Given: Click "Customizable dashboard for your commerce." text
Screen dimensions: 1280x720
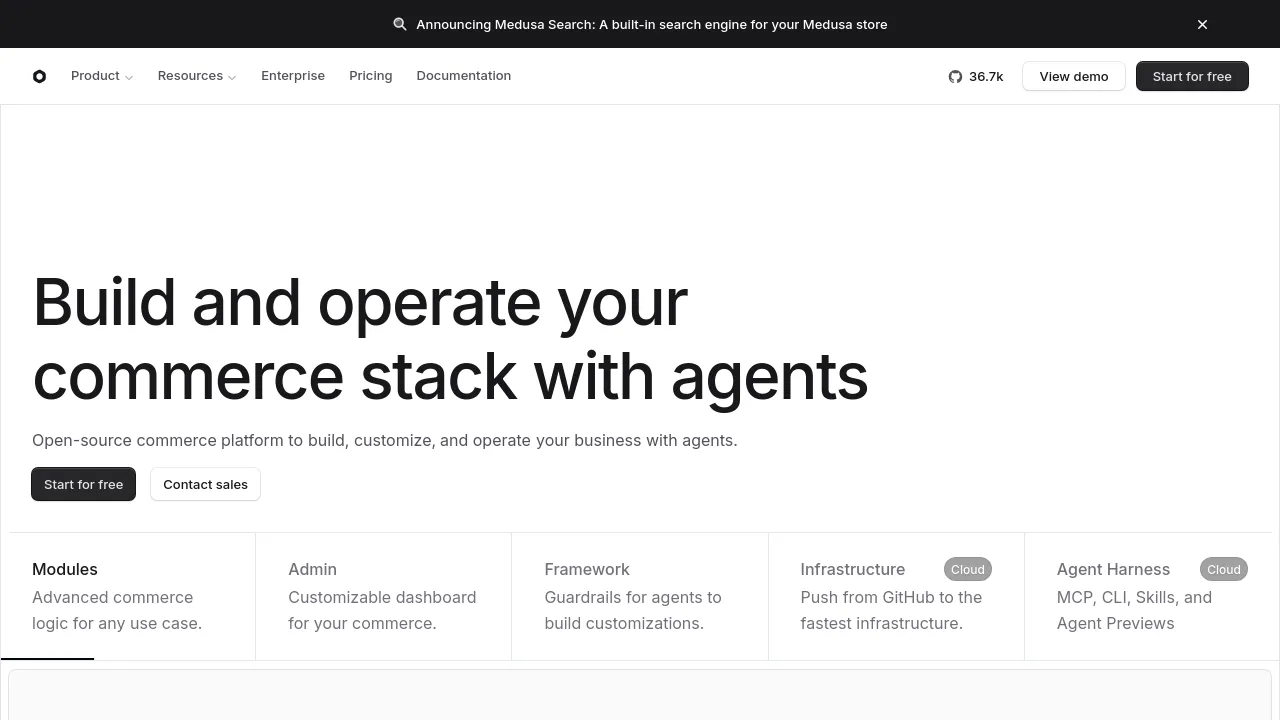Looking at the screenshot, I should tap(382, 610).
